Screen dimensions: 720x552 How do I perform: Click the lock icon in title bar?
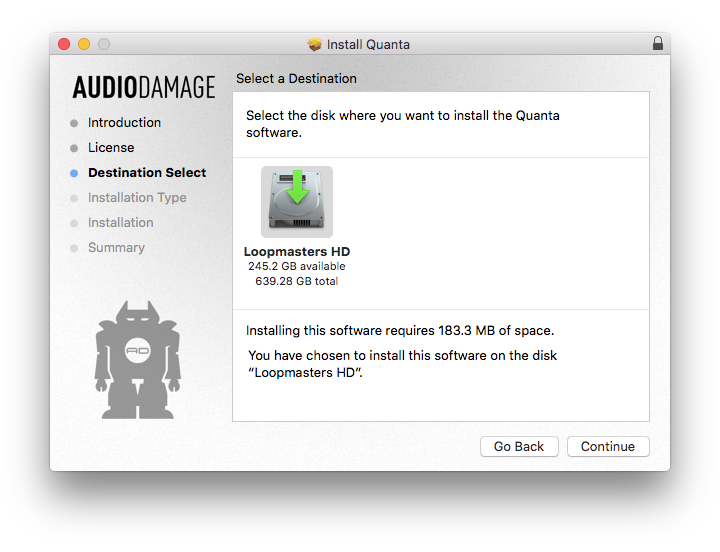point(657,44)
